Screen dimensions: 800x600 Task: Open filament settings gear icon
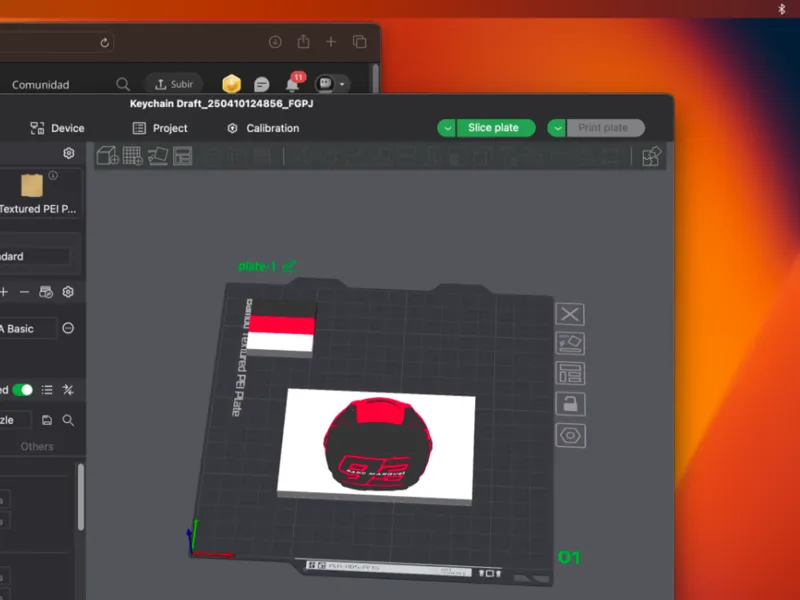68,292
